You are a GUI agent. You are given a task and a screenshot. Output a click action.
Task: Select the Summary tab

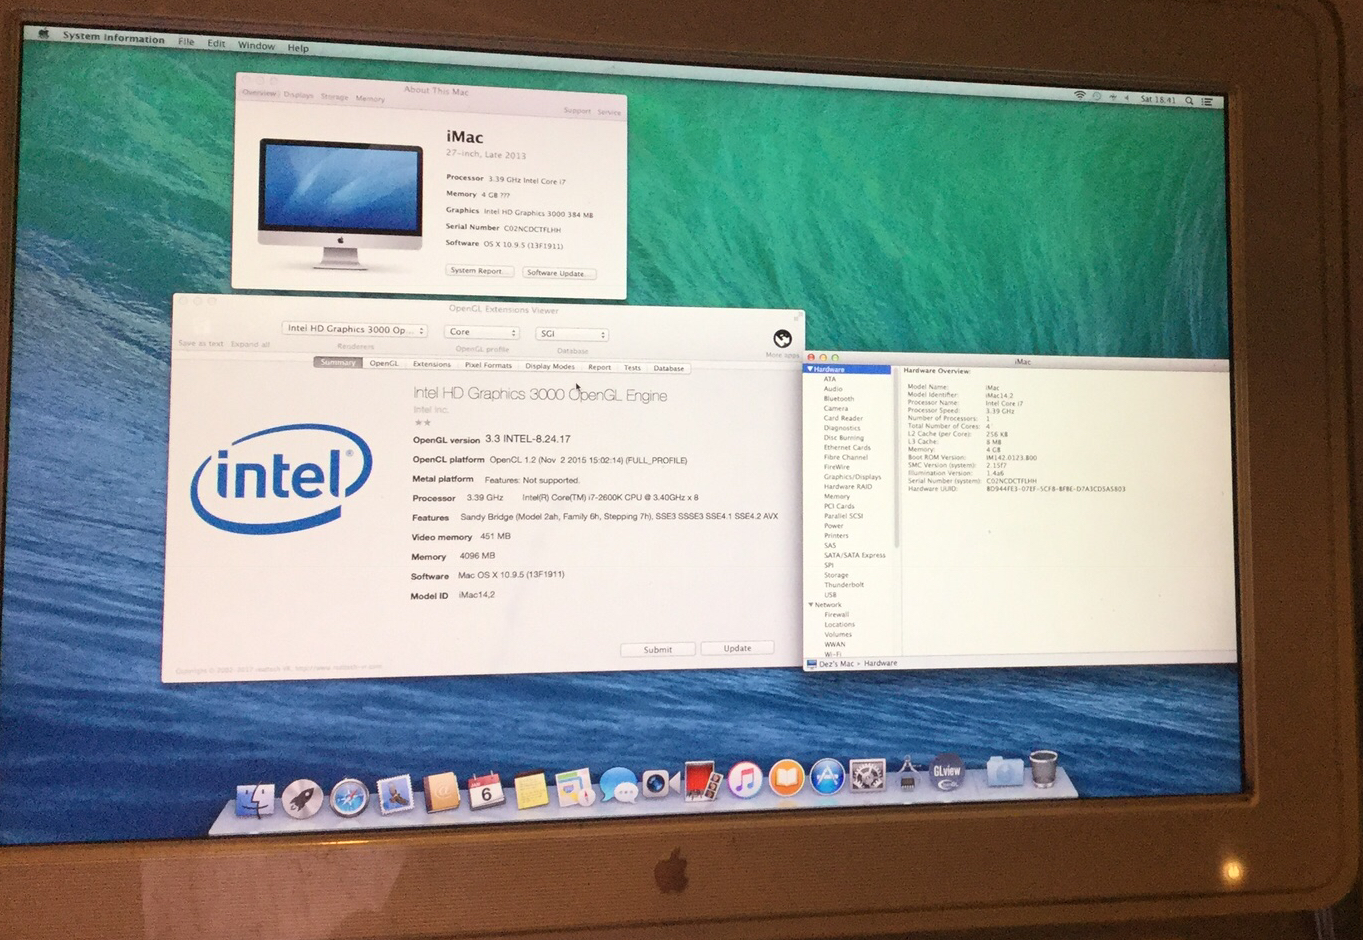click(338, 362)
